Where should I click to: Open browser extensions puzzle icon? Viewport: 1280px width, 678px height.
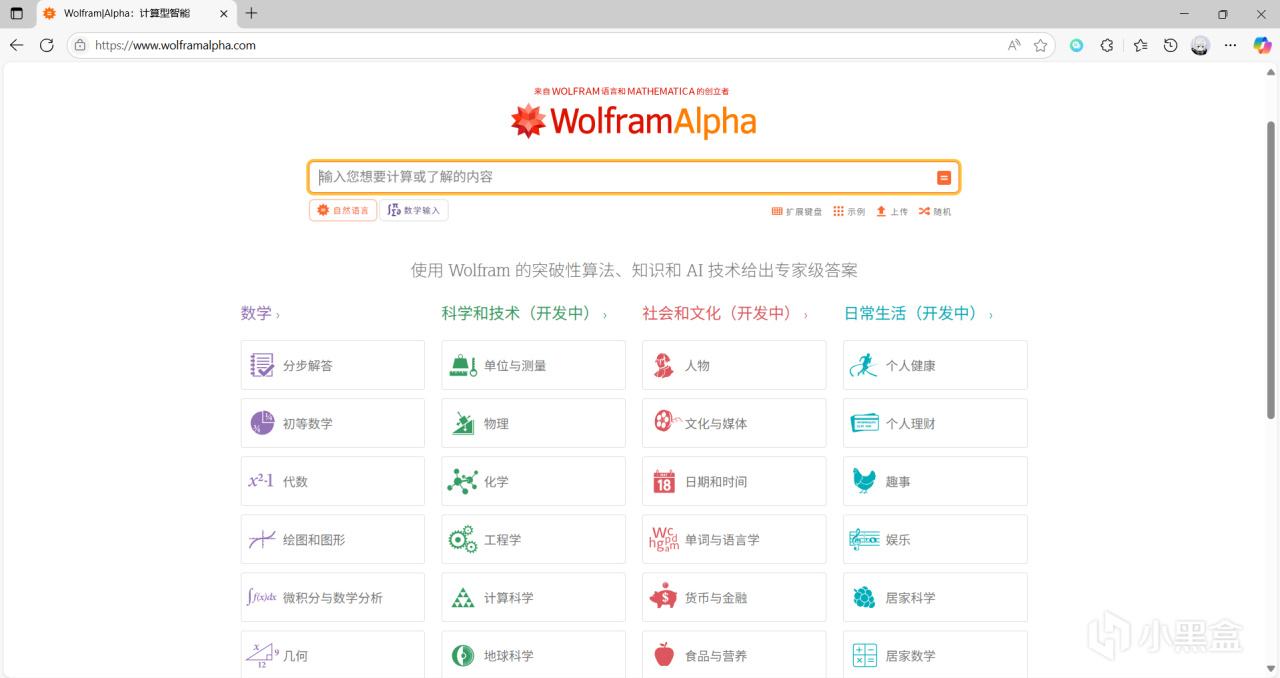pyautogui.click(x=1107, y=45)
